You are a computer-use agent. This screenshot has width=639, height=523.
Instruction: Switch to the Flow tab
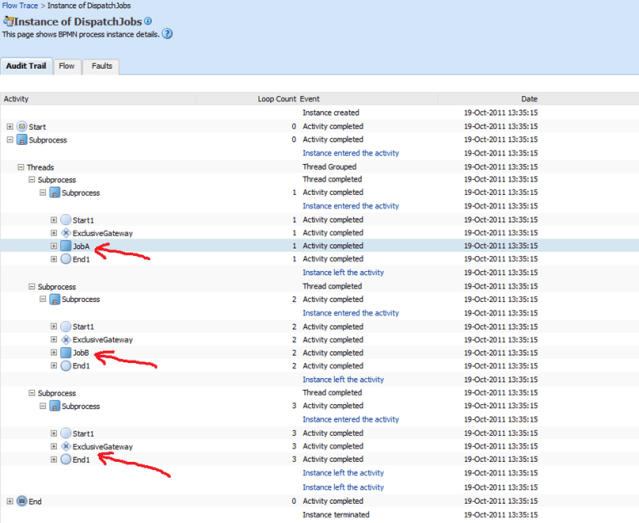pyautogui.click(x=66, y=67)
